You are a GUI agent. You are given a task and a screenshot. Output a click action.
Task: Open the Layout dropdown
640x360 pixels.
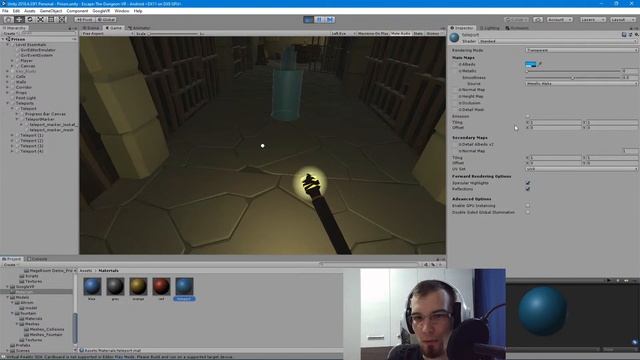coord(623,20)
